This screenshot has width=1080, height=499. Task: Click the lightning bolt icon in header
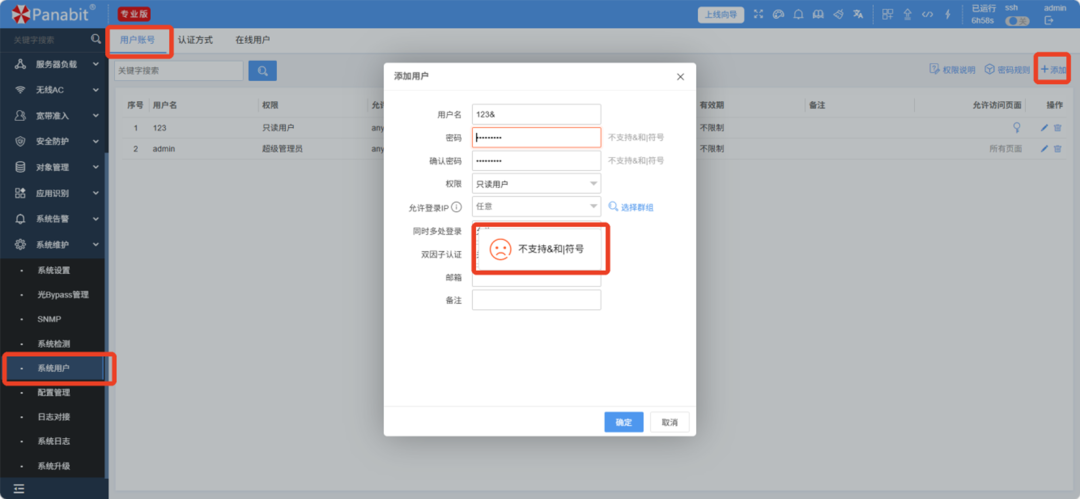pyautogui.click(x=948, y=14)
